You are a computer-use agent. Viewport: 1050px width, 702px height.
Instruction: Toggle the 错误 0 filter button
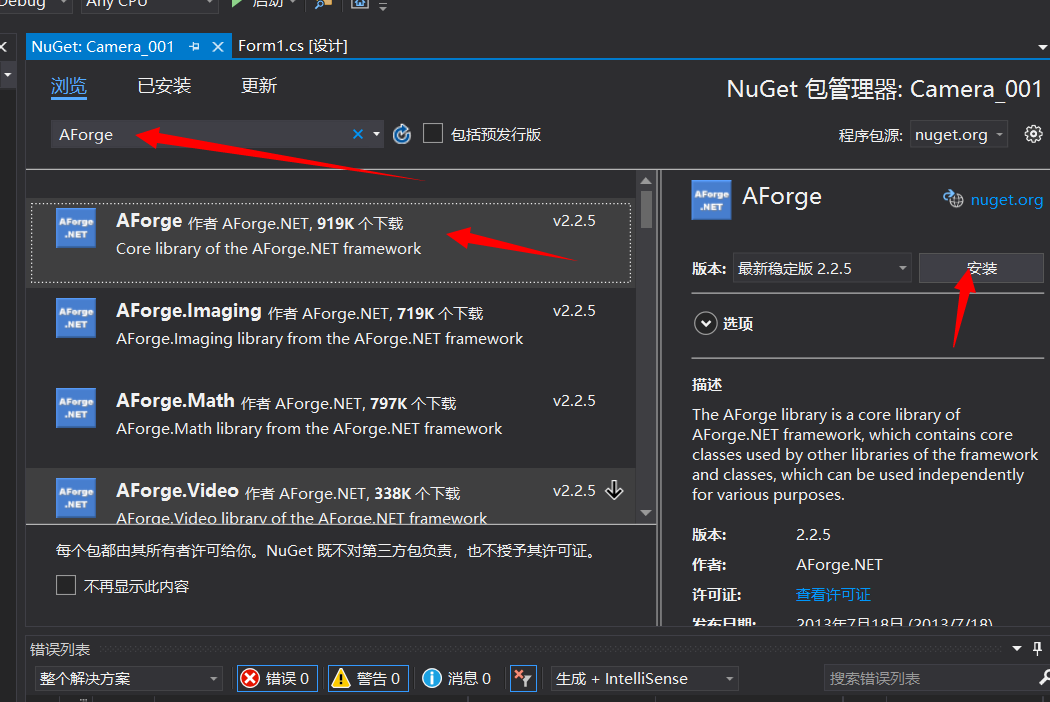(277, 679)
